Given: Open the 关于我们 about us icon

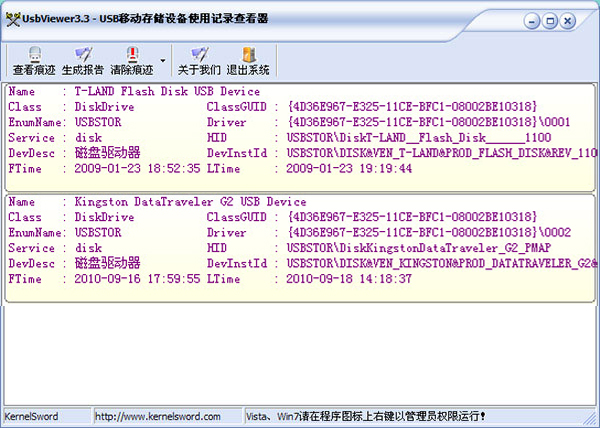Looking at the screenshot, I should click(x=199, y=61).
